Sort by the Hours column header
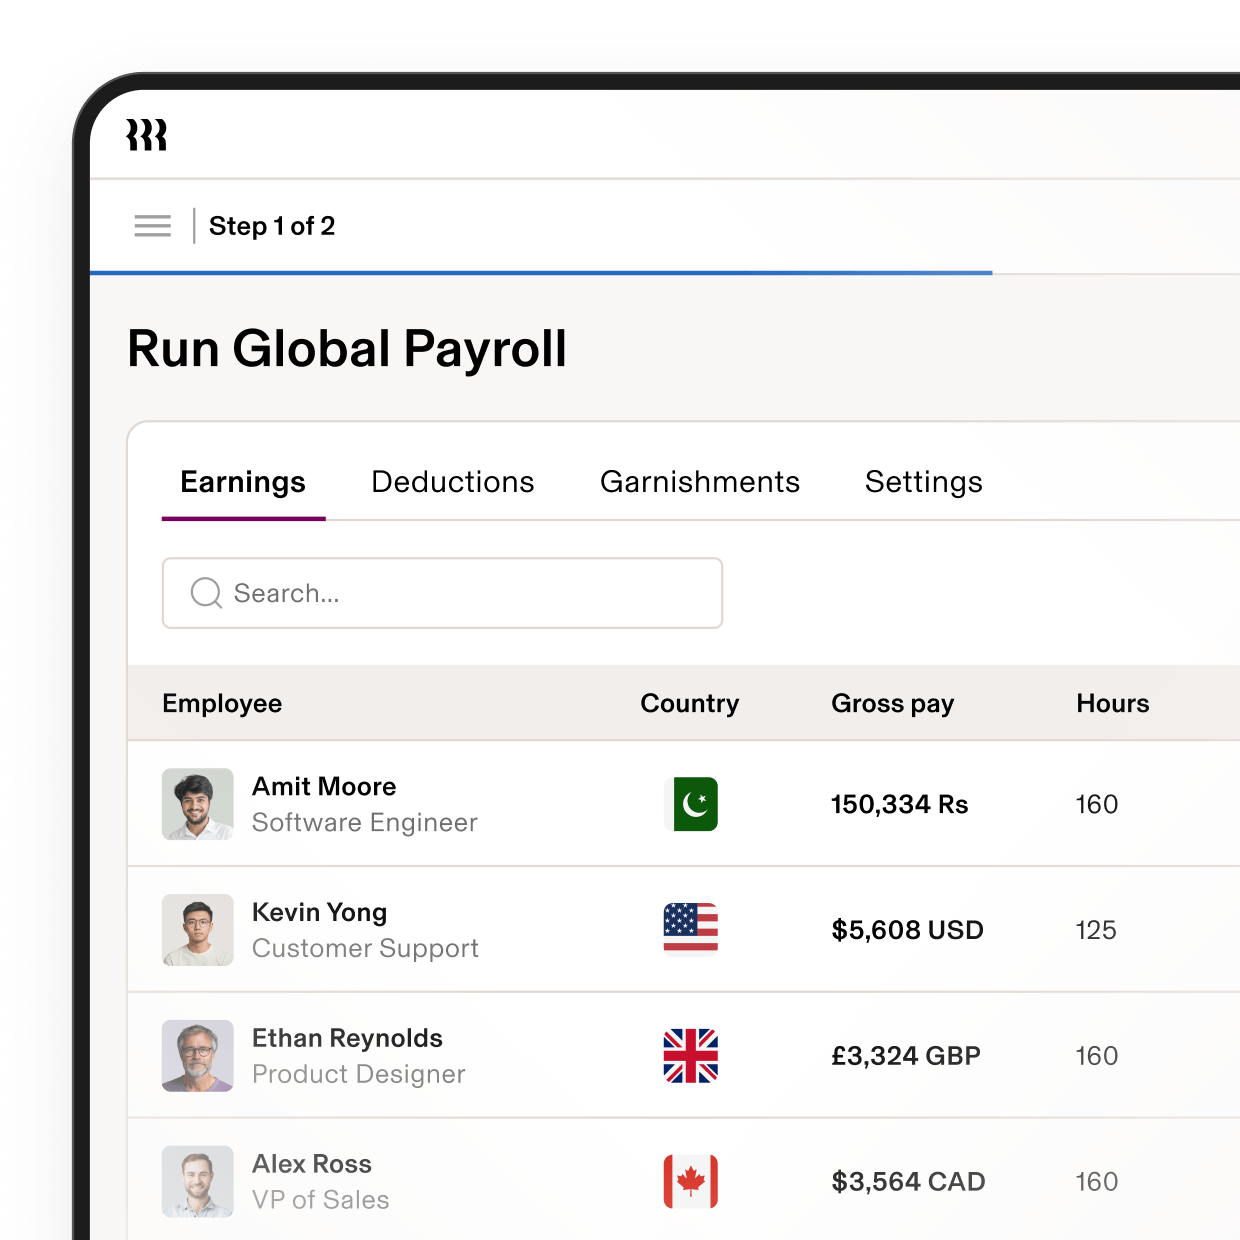Image resolution: width=1240 pixels, height=1240 pixels. point(1112,703)
